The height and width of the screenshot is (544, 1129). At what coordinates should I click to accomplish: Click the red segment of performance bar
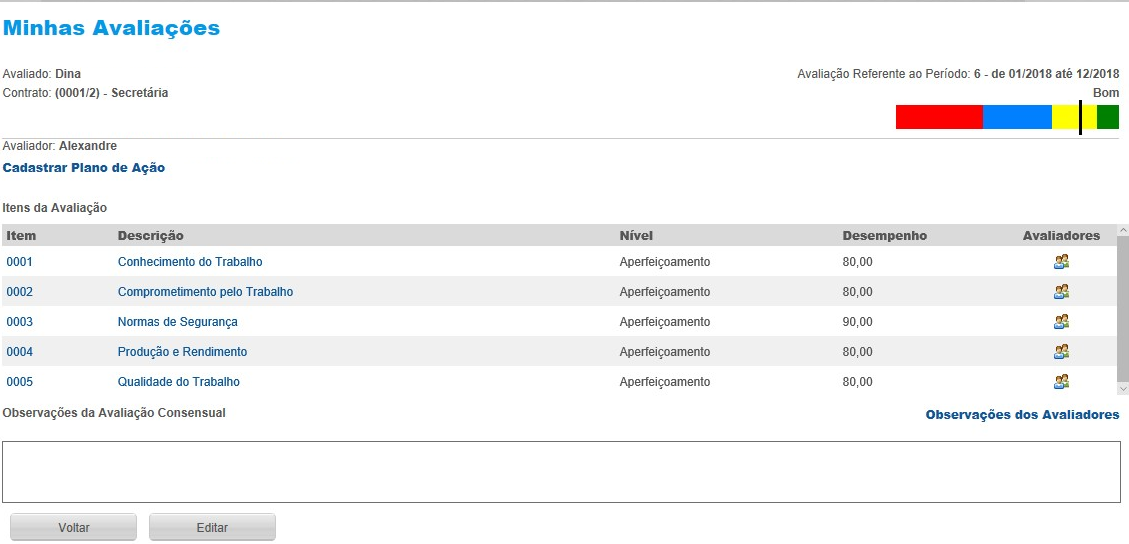click(x=939, y=117)
